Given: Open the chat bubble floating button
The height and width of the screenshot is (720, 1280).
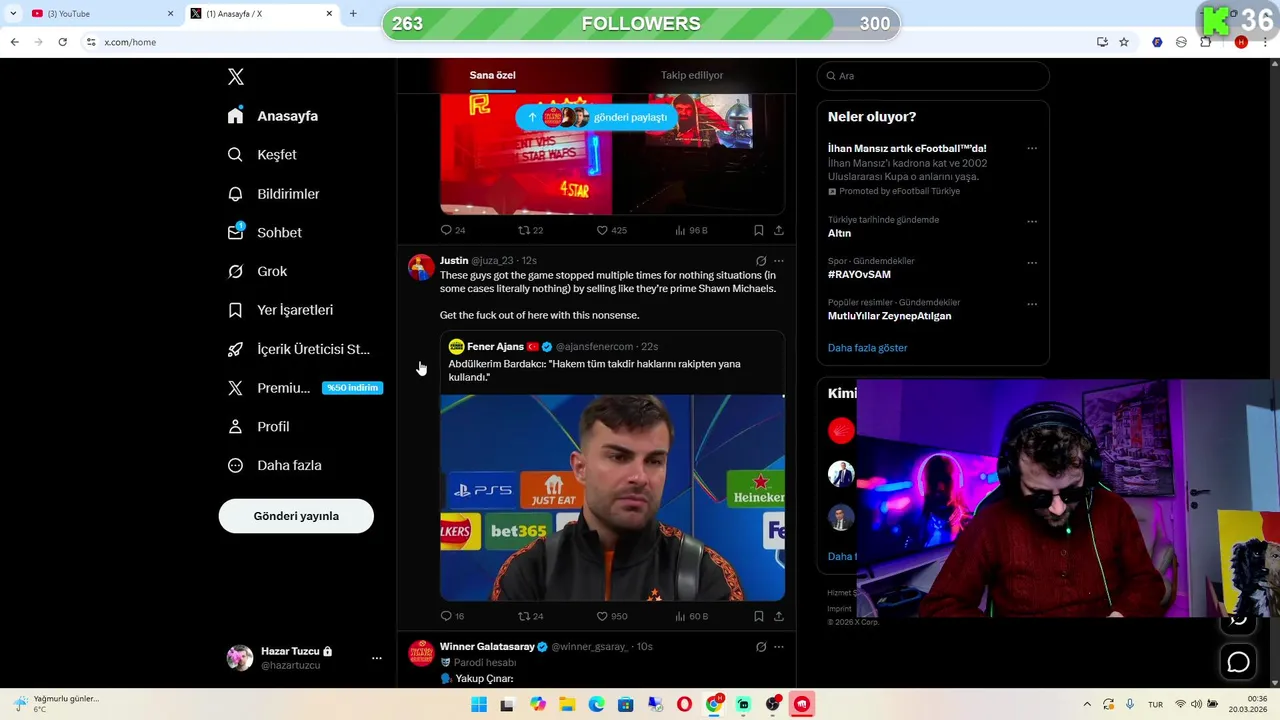Looking at the screenshot, I should 1238,662.
